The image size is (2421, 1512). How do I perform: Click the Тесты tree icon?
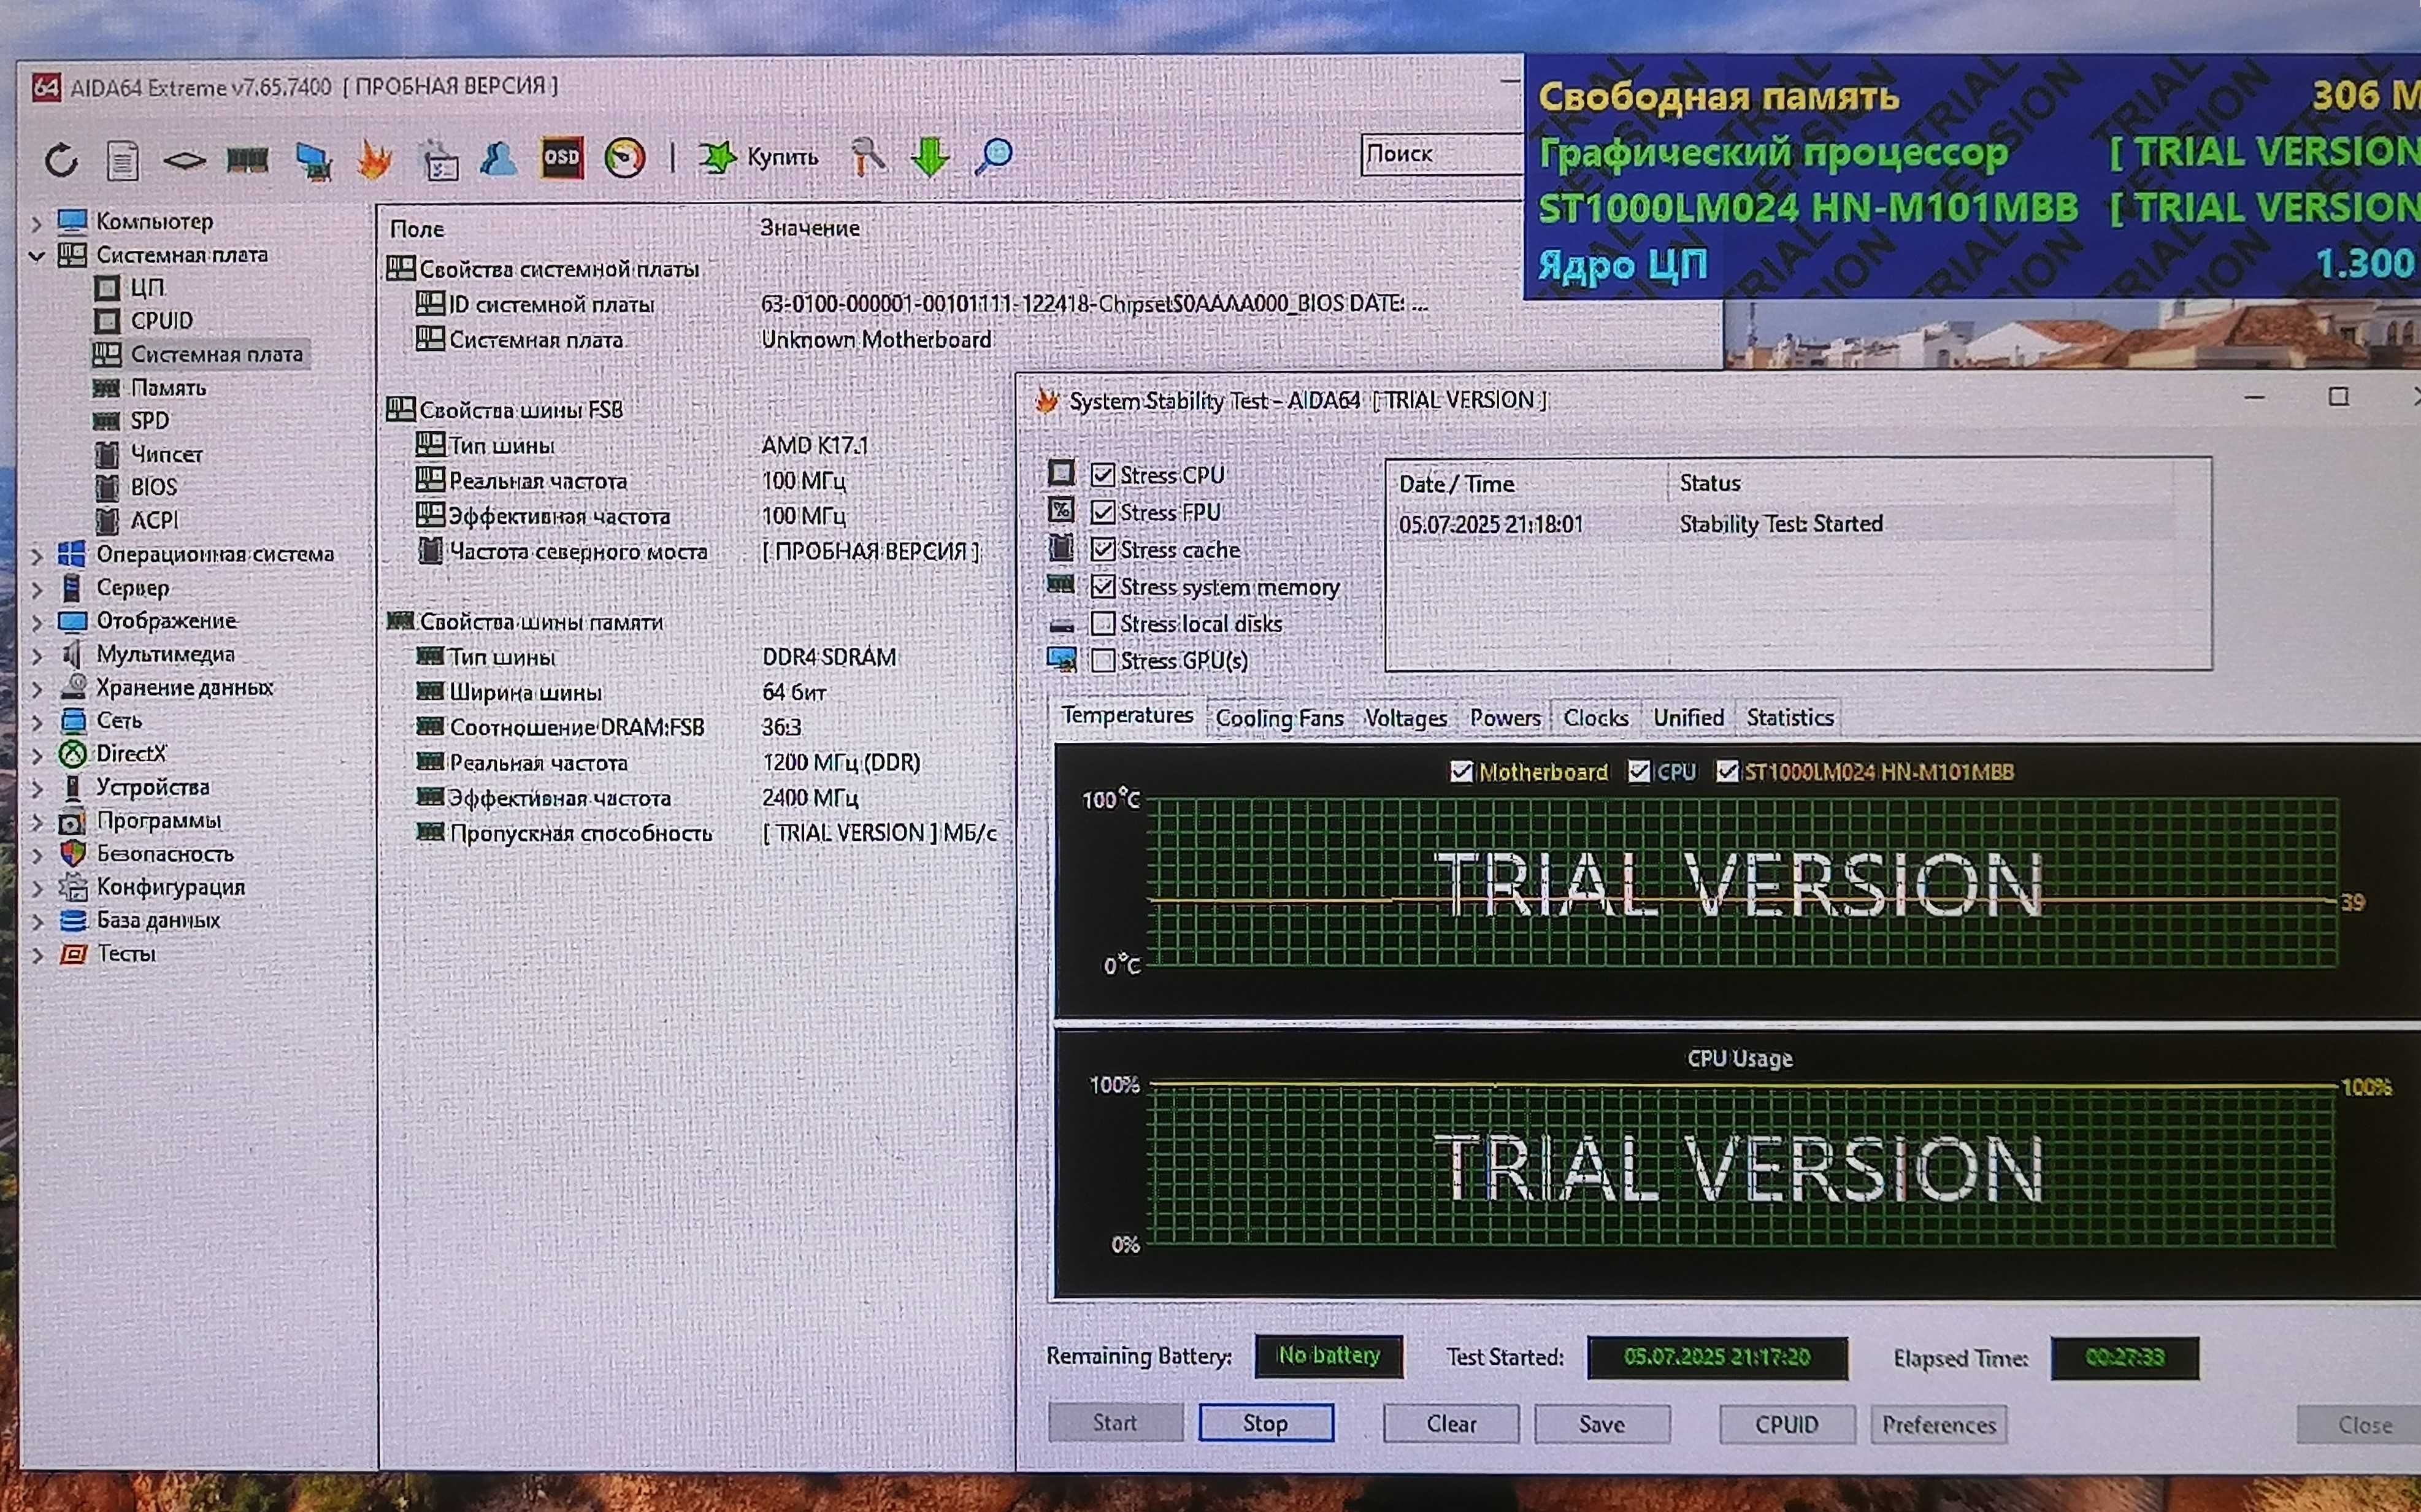pos(72,954)
